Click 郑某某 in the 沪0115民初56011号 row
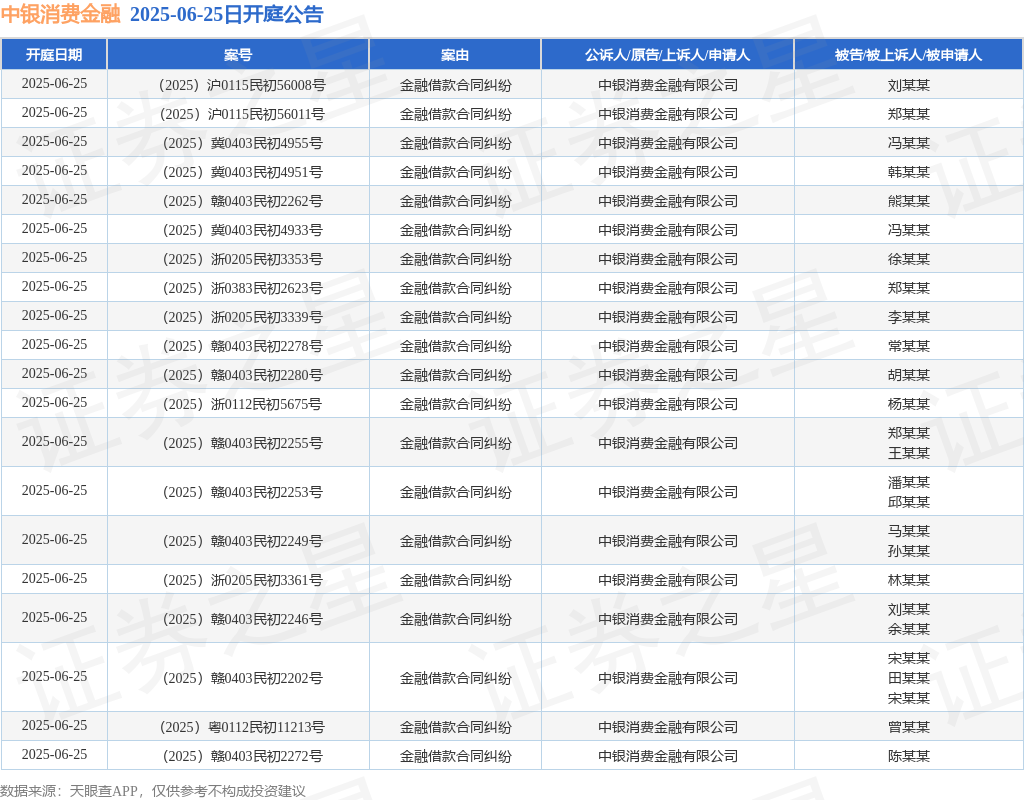This screenshot has width=1024, height=800. pyautogui.click(x=908, y=114)
